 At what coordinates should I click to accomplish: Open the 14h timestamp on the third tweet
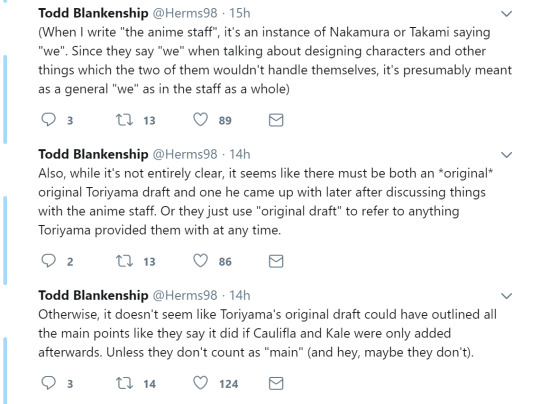(x=240, y=296)
